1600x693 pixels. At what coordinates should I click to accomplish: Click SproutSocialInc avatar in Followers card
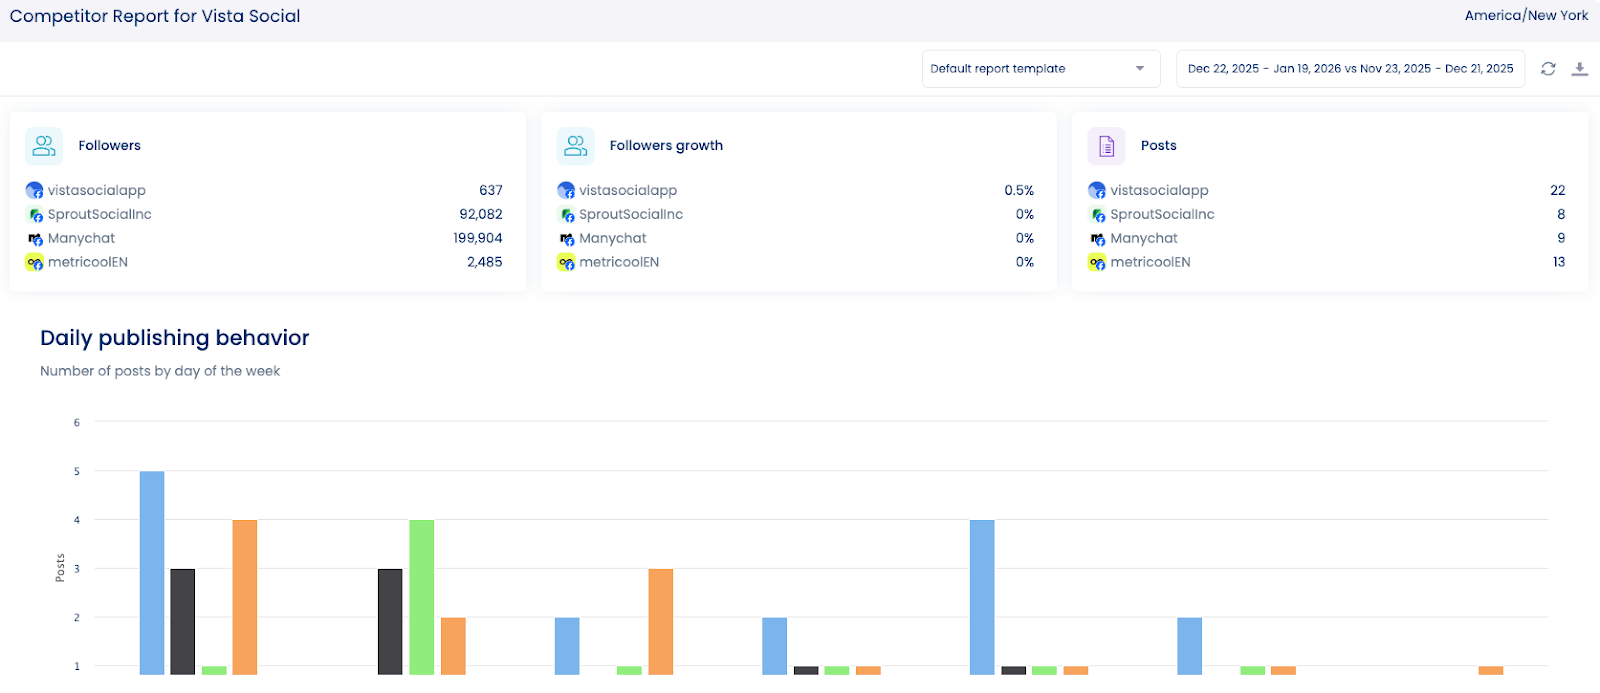35,215
